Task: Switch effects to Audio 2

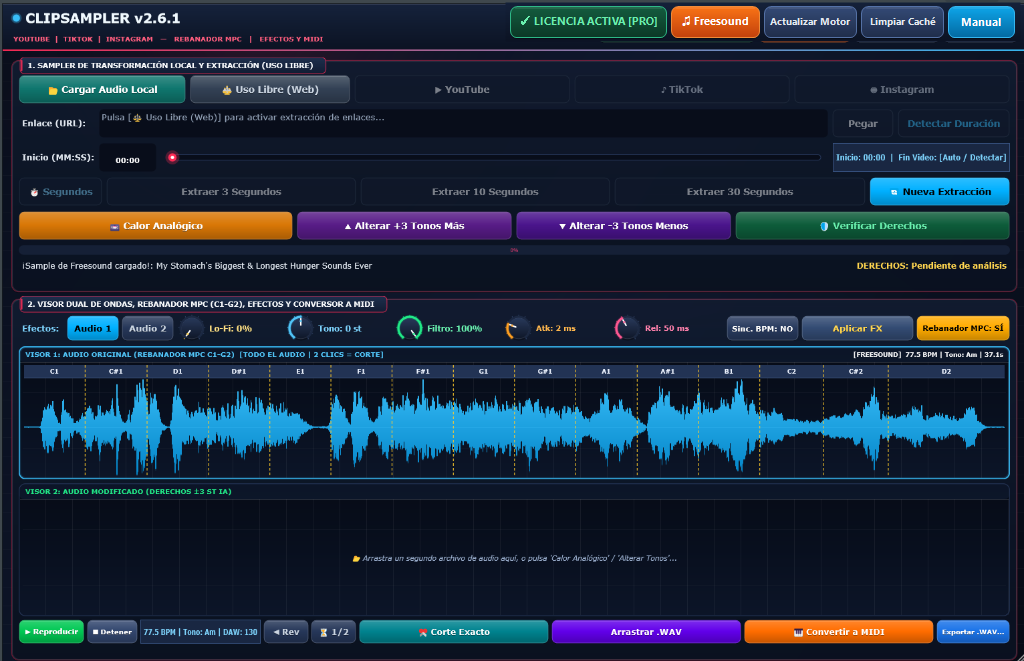Action: point(148,329)
